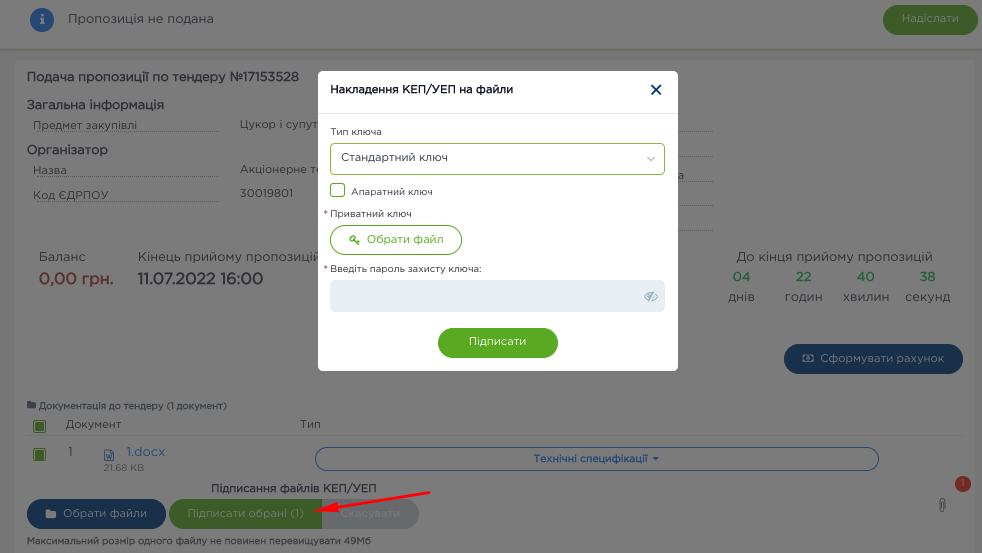Open the 1.docx file link
The width and height of the screenshot is (982, 553).
(x=146, y=452)
